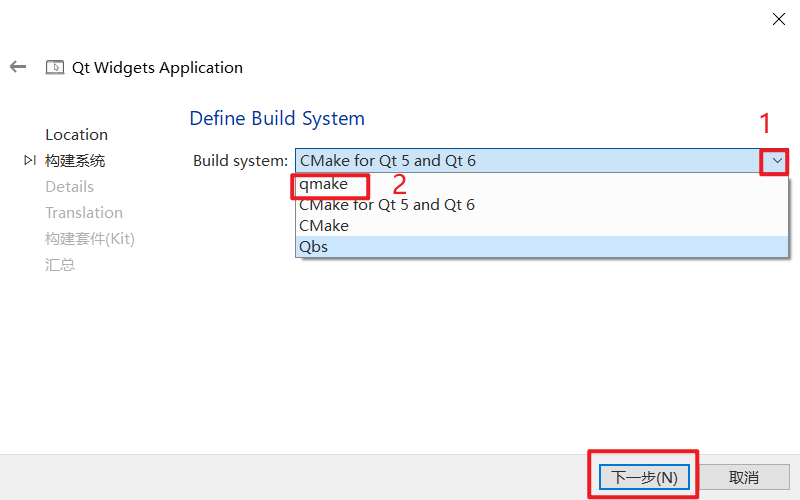
Task: Click the 构建系统 step in sidebar
Action: click(x=75, y=161)
